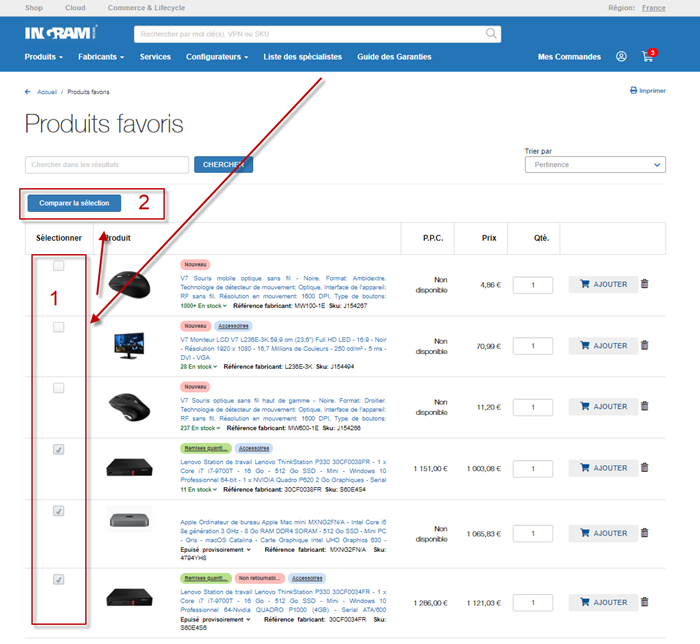Click Chercher dans les résultats field
The height and width of the screenshot is (644, 700).
(x=107, y=165)
